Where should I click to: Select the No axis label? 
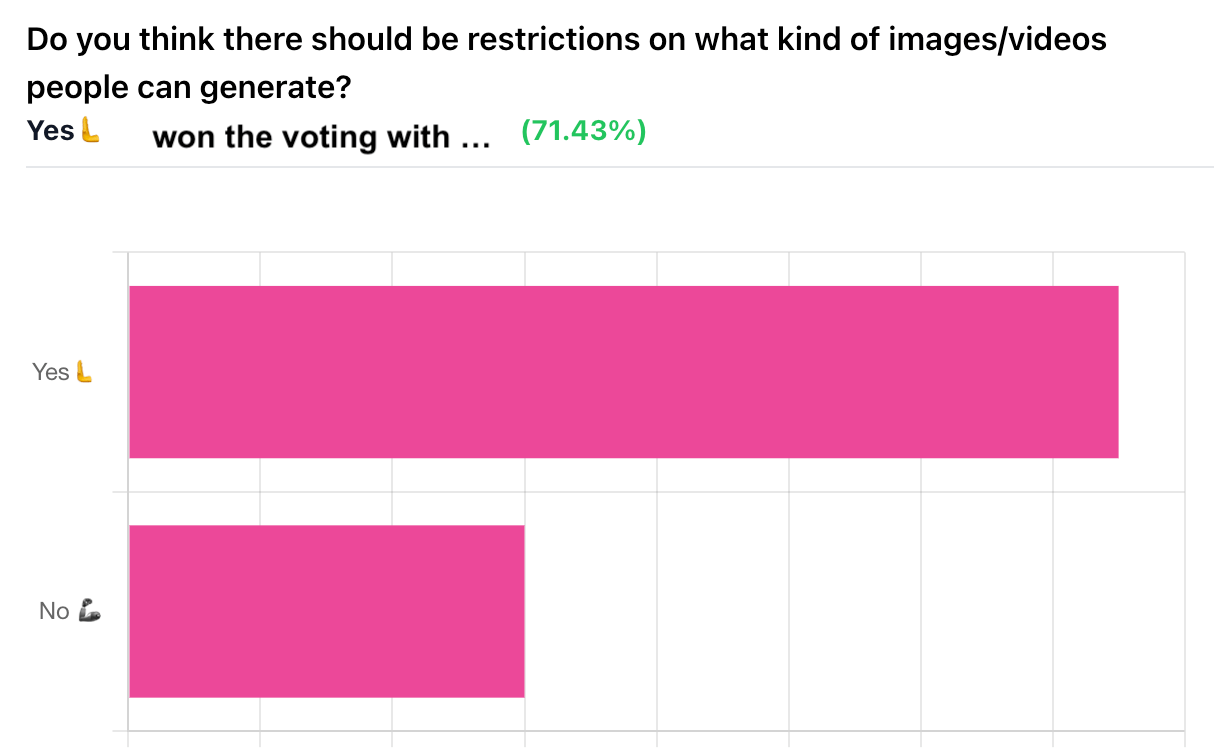[x=54, y=611]
